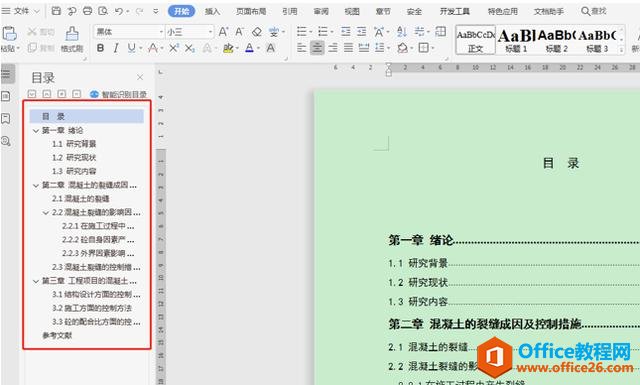Open the 引用 (References) tab
Image resolution: width=640 pixels, height=385 pixels.
click(x=289, y=11)
